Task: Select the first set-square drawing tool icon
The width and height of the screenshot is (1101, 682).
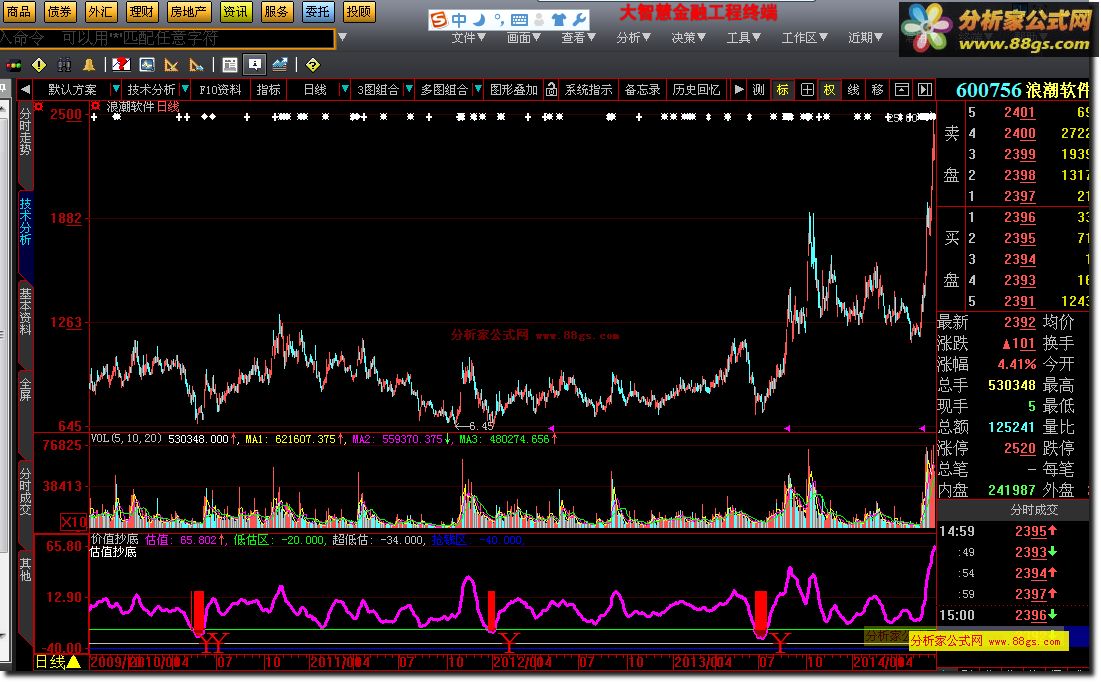Action: 171,65
